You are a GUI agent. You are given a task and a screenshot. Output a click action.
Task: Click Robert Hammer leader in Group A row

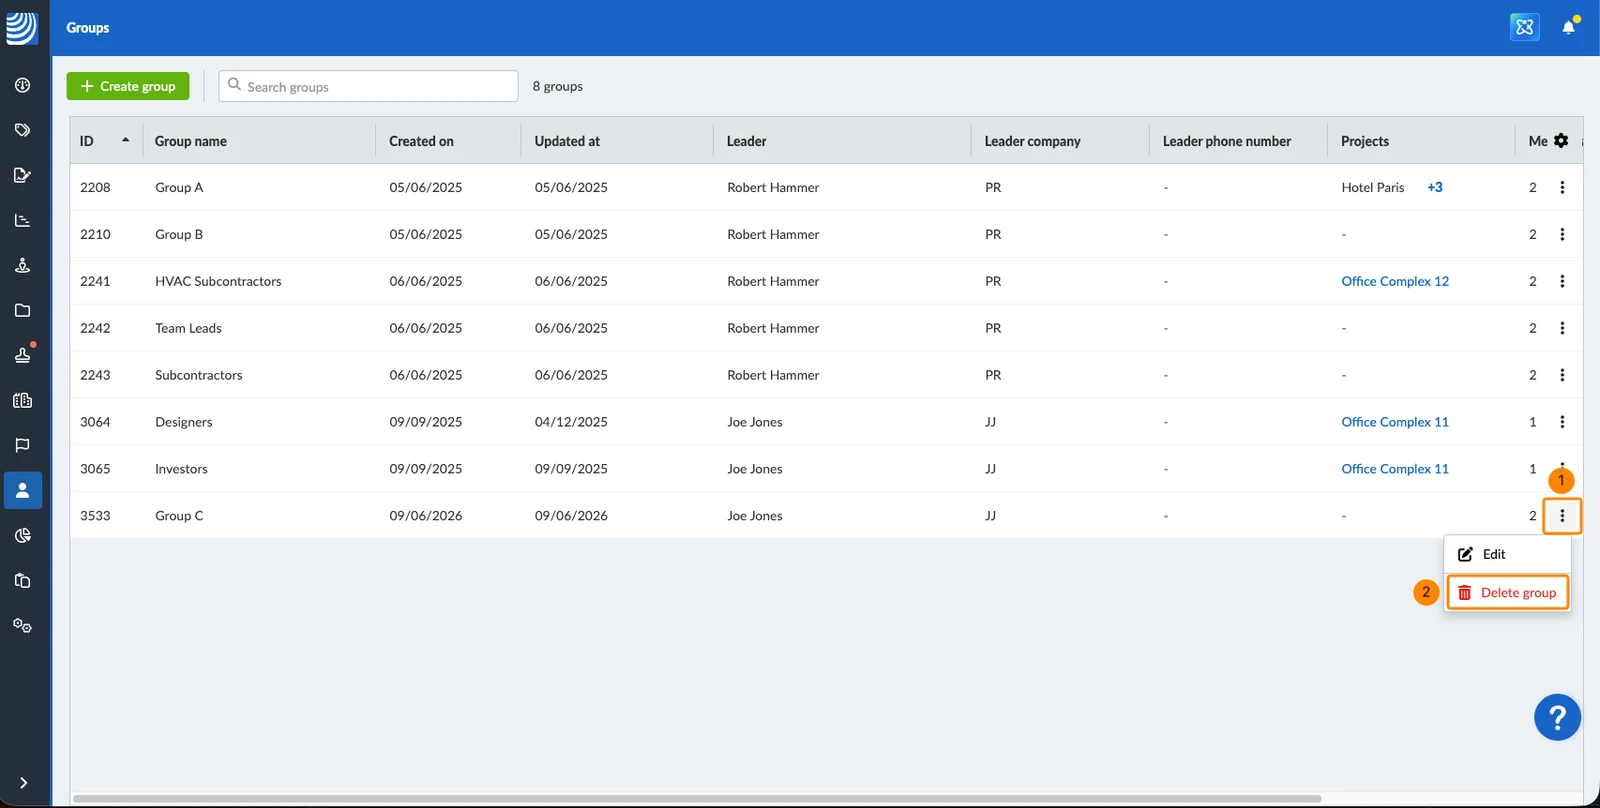pyautogui.click(x=773, y=187)
